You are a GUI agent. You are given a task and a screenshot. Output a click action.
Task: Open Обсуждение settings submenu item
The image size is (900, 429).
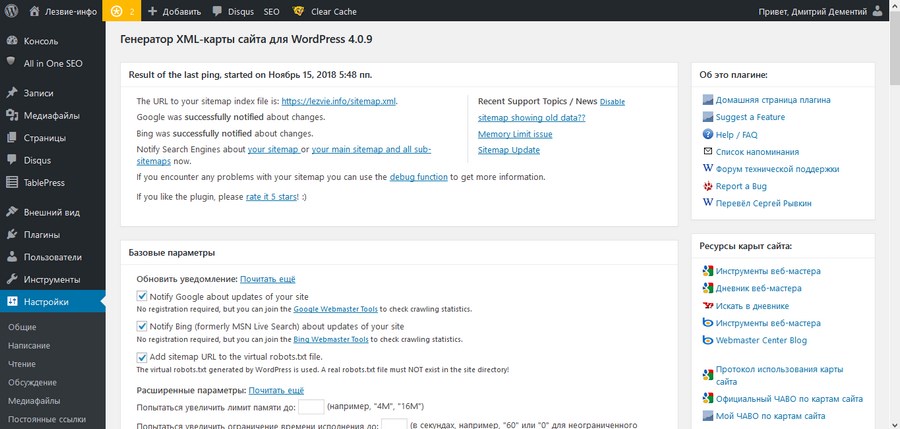coord(32,382)
